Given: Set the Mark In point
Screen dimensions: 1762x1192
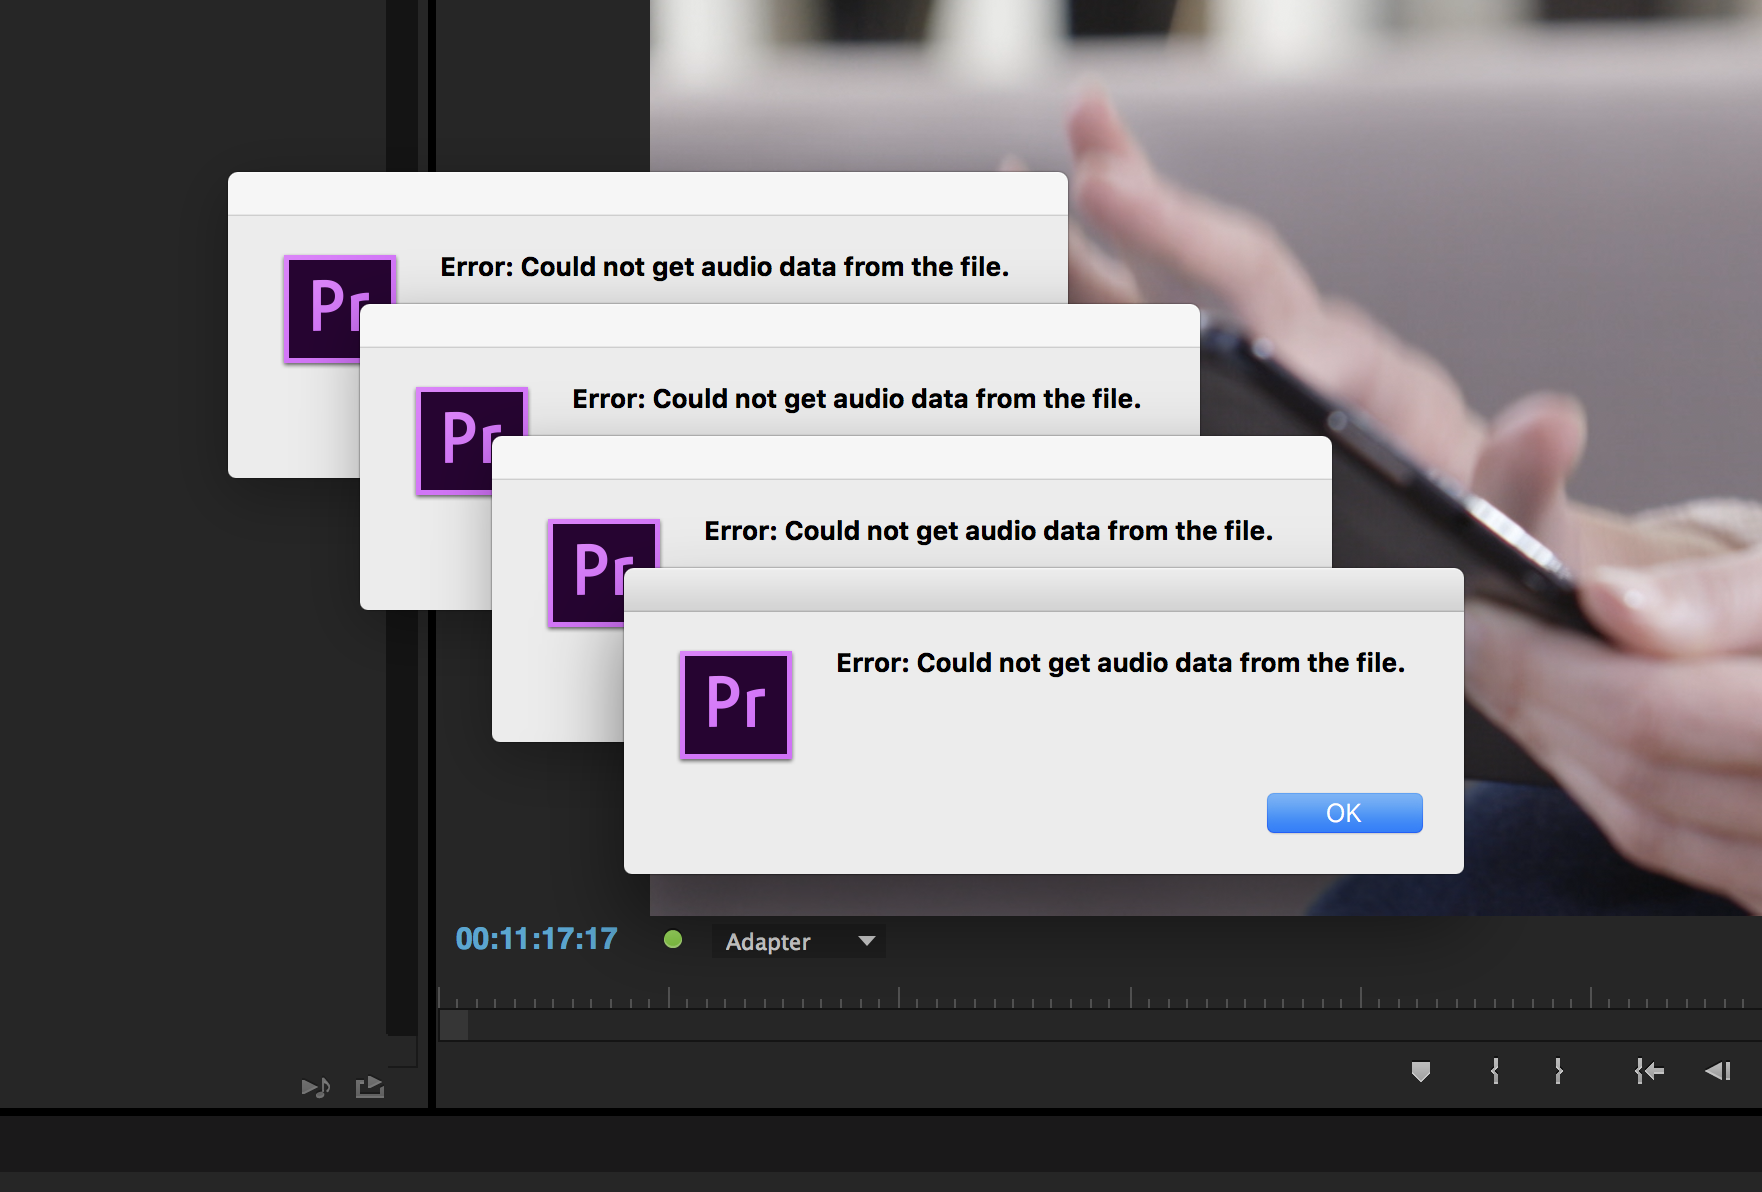Looking at the screenshot, I should [1495, 1072].
